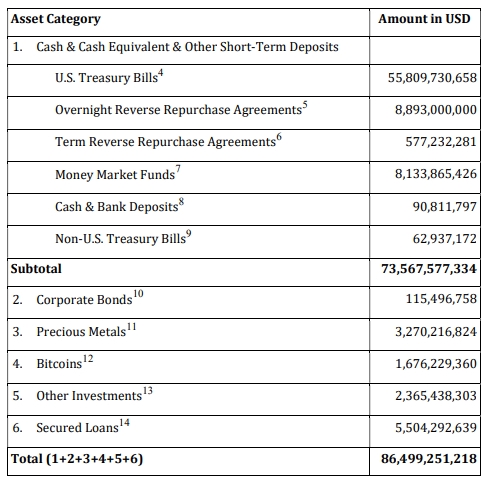The width and height of the screenshot is (487, 483).
Task: Click footnote 7 beside Money Market Funds
Action: pos(178,169)
